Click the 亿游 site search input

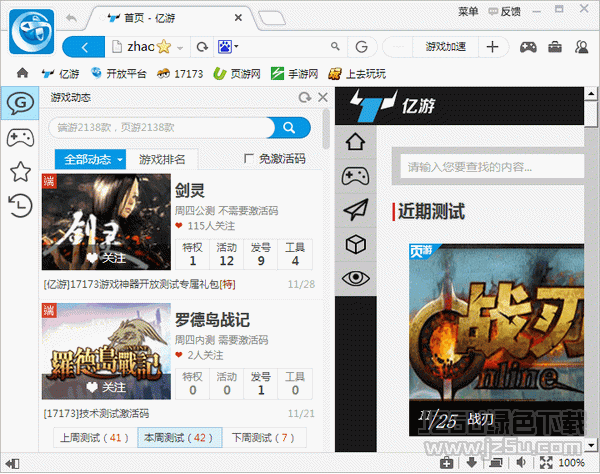[492, 166]
